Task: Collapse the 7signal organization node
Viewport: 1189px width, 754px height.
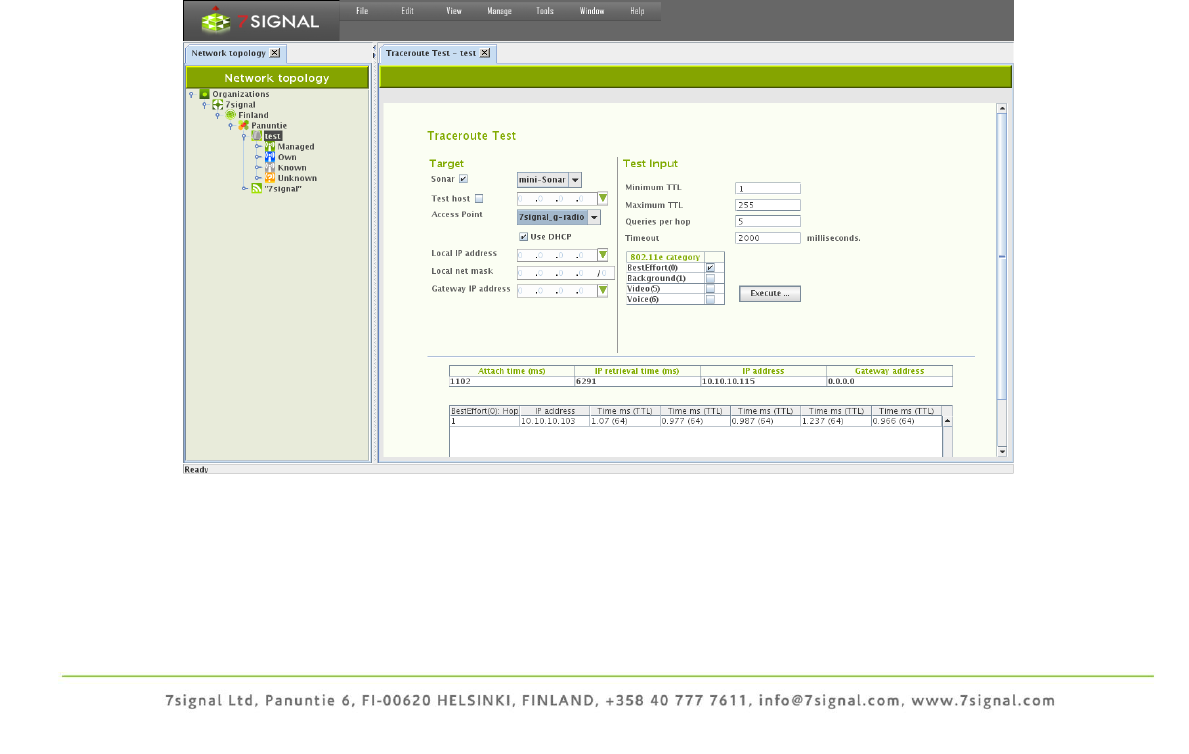Action: 205,105
